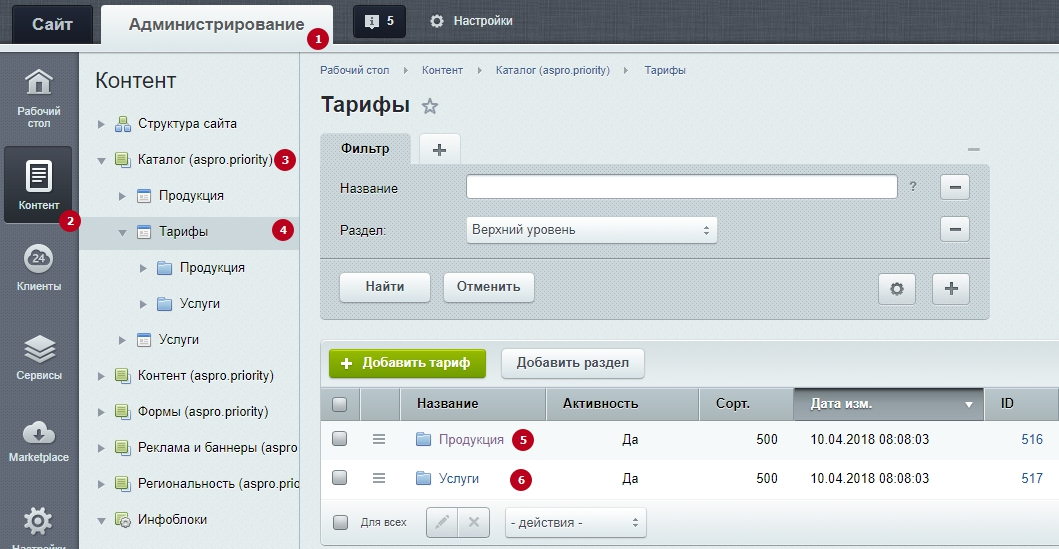Open the notifications icon showing 5
Image resolution: width=1059 pixels, height=549 pixels.
tap(379, 21)
